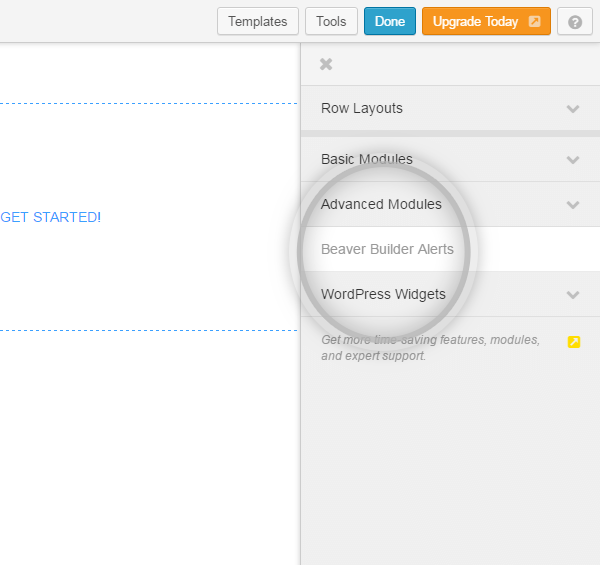Click the empty white canvas below the row
Image resolution: width=600 pixels, height=565 pixels.
150,450
